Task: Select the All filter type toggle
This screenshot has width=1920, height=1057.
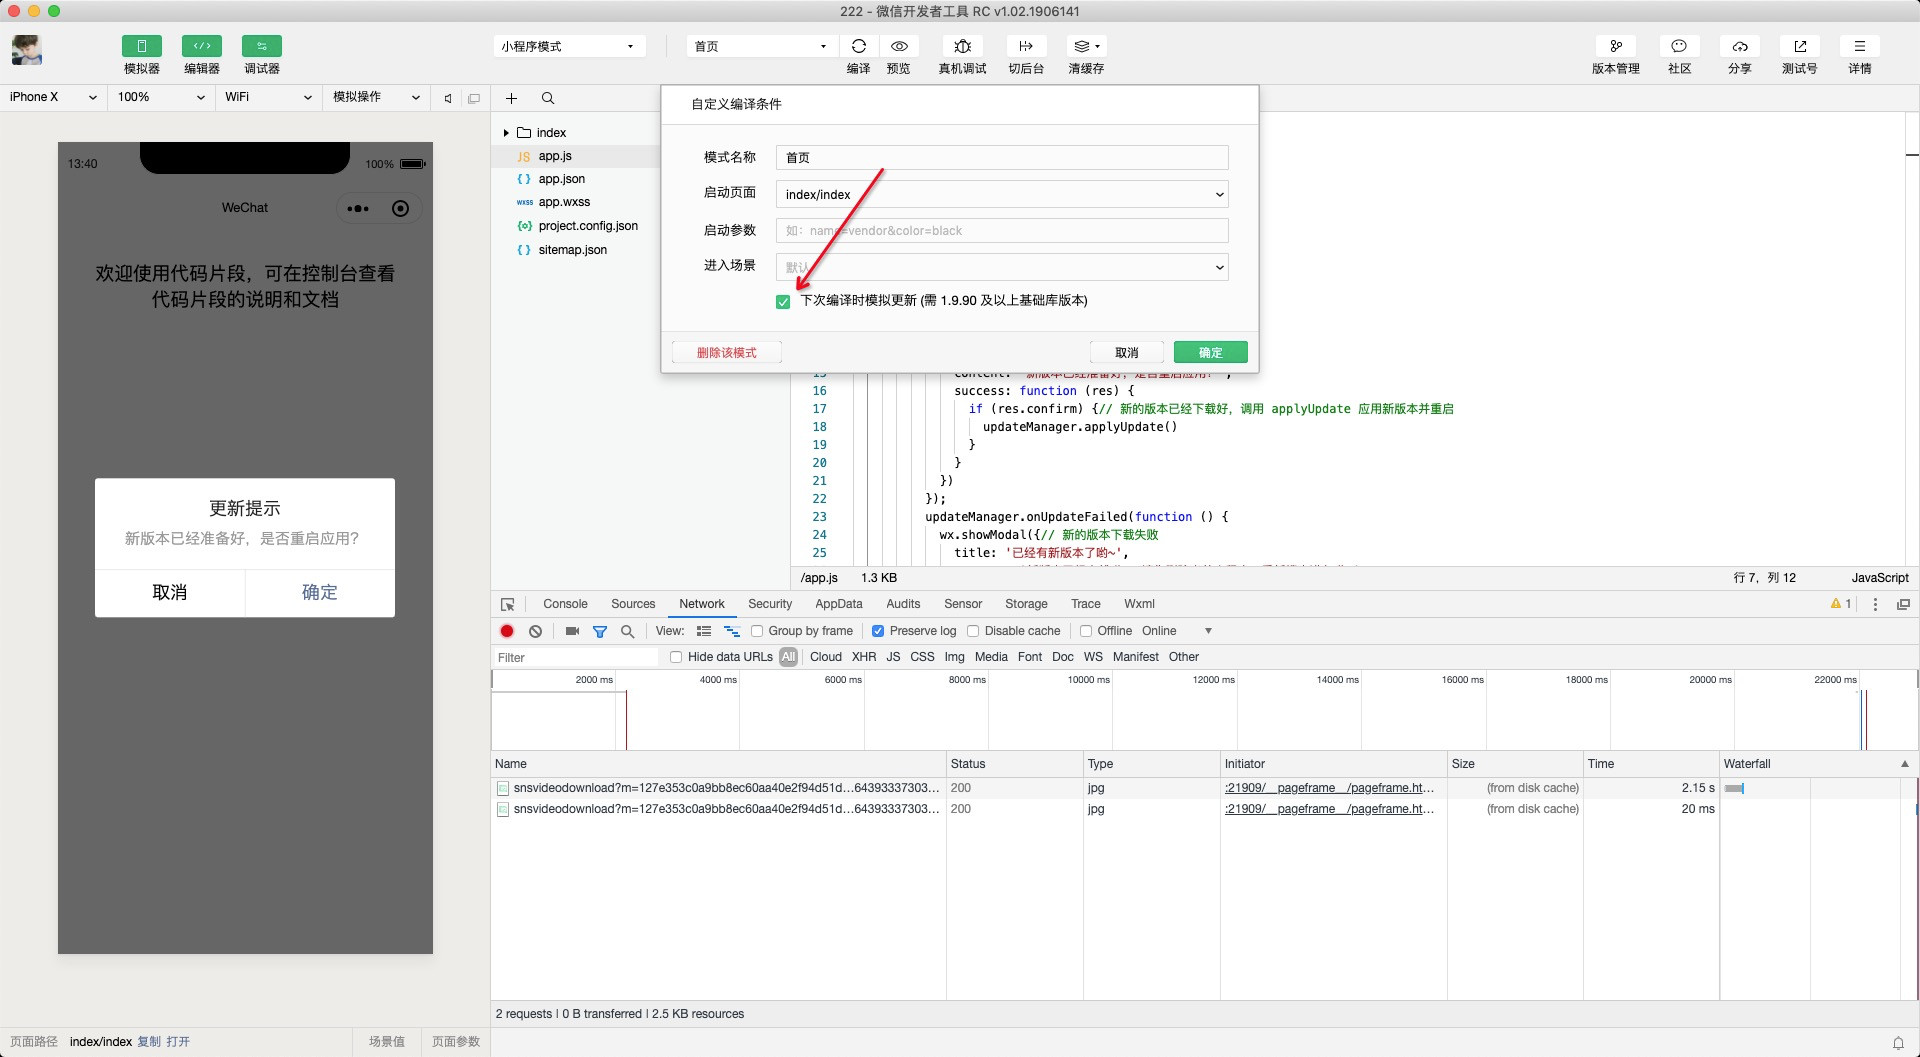Action: tap(789, 657)
